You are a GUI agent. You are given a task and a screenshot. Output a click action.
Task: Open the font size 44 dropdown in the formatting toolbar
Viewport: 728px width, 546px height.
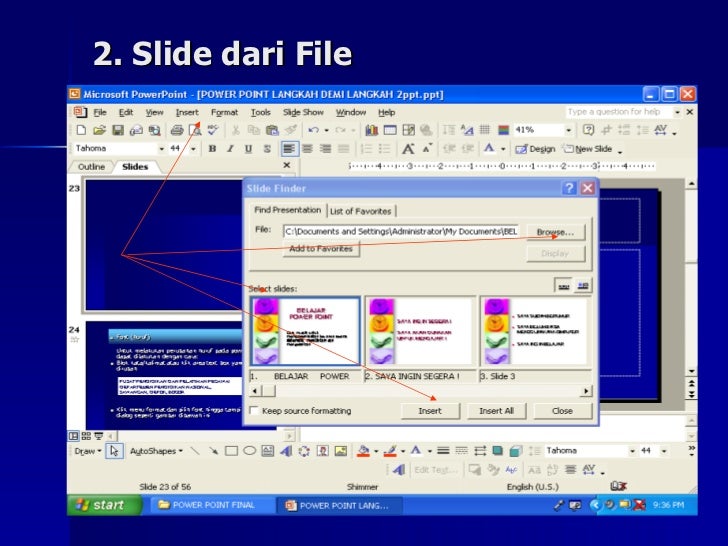pos(193,149)
